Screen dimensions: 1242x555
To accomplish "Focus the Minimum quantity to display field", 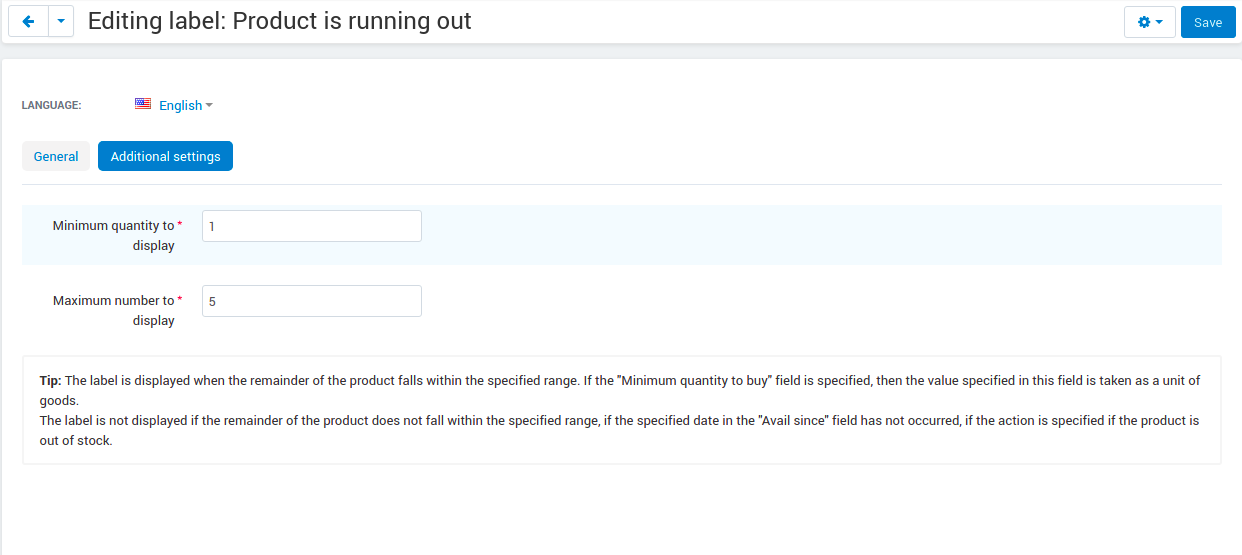I will (312, 226).
